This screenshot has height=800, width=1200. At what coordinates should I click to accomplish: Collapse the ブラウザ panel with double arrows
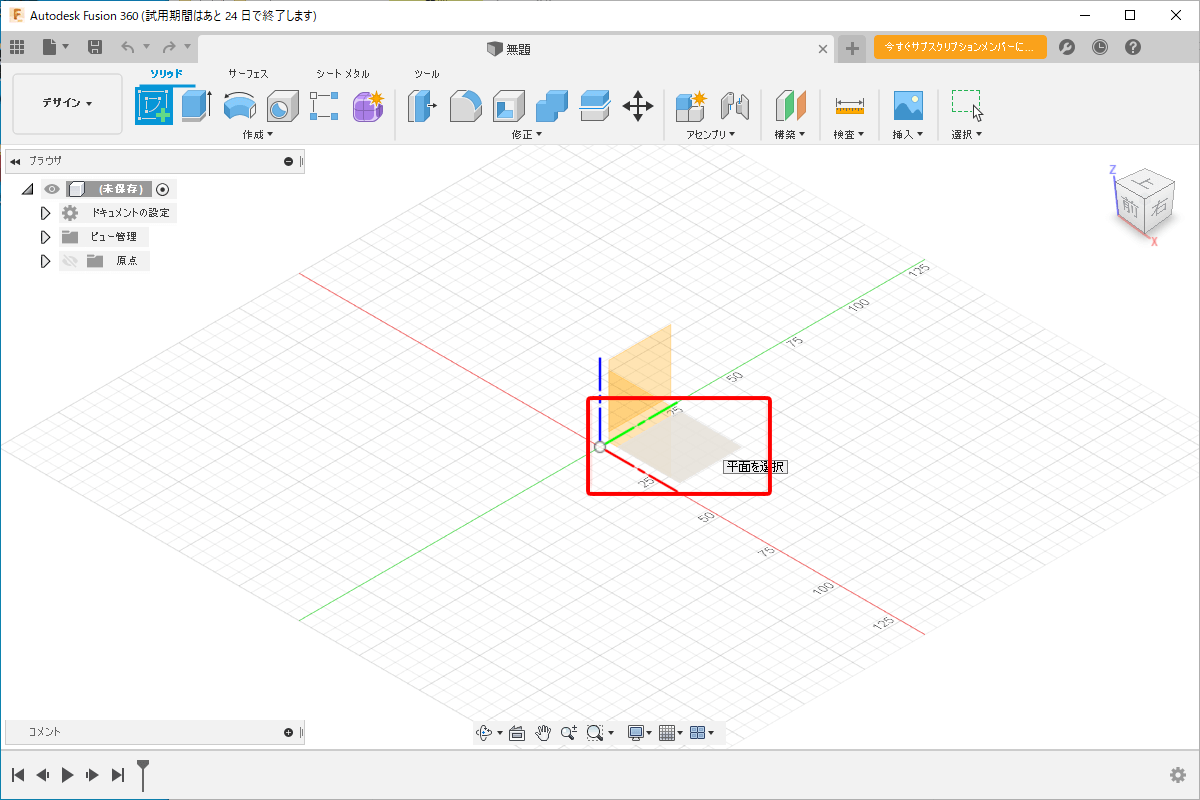[x=15, y=161]
